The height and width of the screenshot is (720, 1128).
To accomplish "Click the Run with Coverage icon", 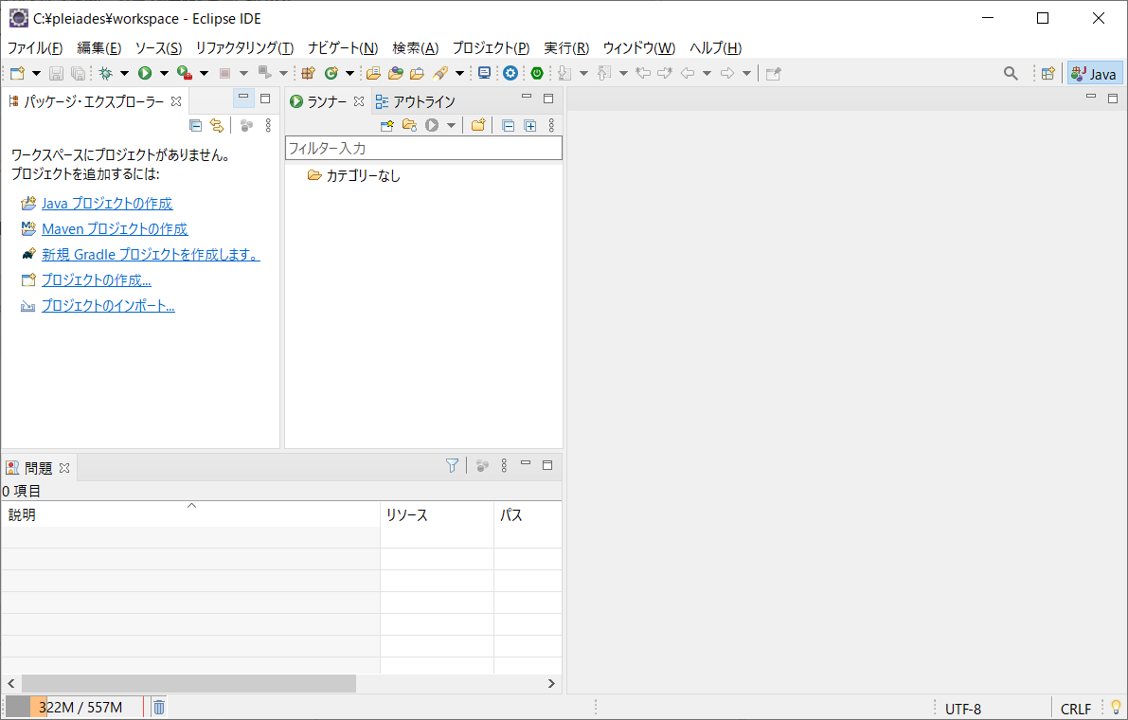I will [x=185, y=73].
